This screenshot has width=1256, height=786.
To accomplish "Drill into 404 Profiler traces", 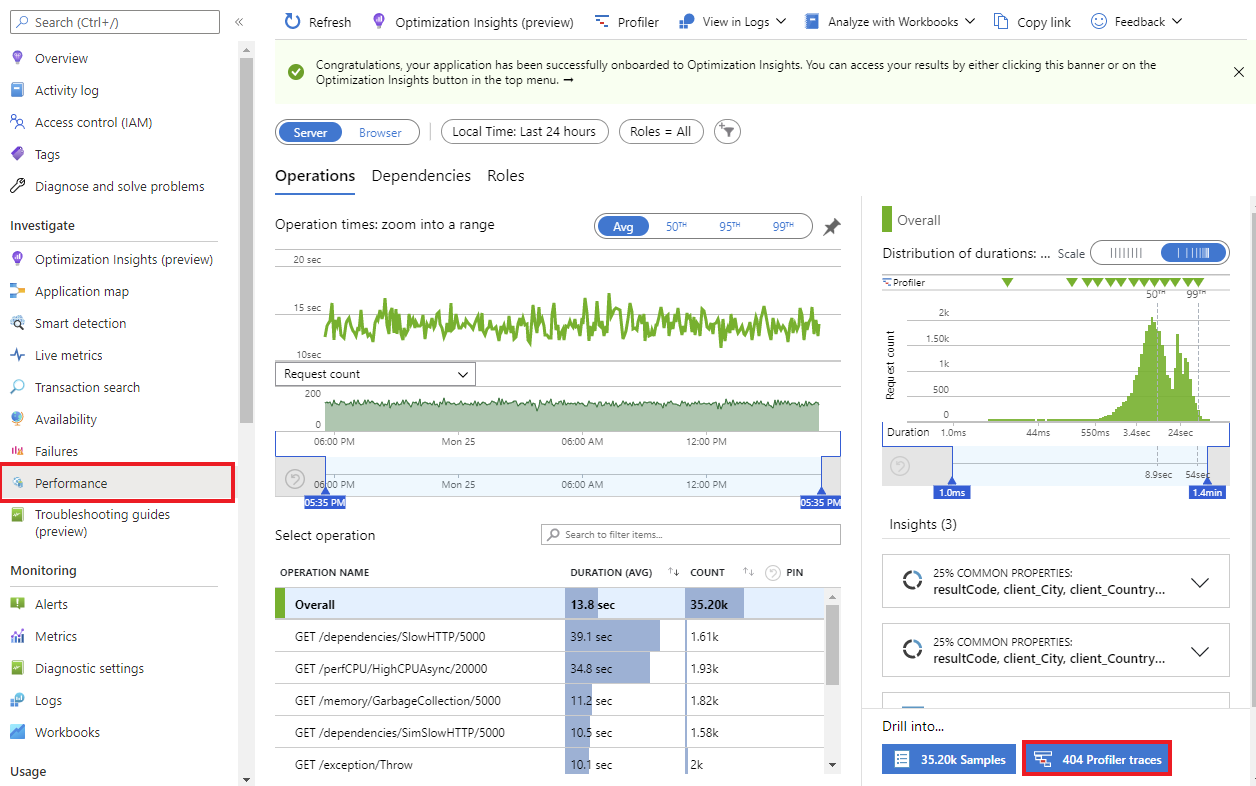I will click(1096, 758).
